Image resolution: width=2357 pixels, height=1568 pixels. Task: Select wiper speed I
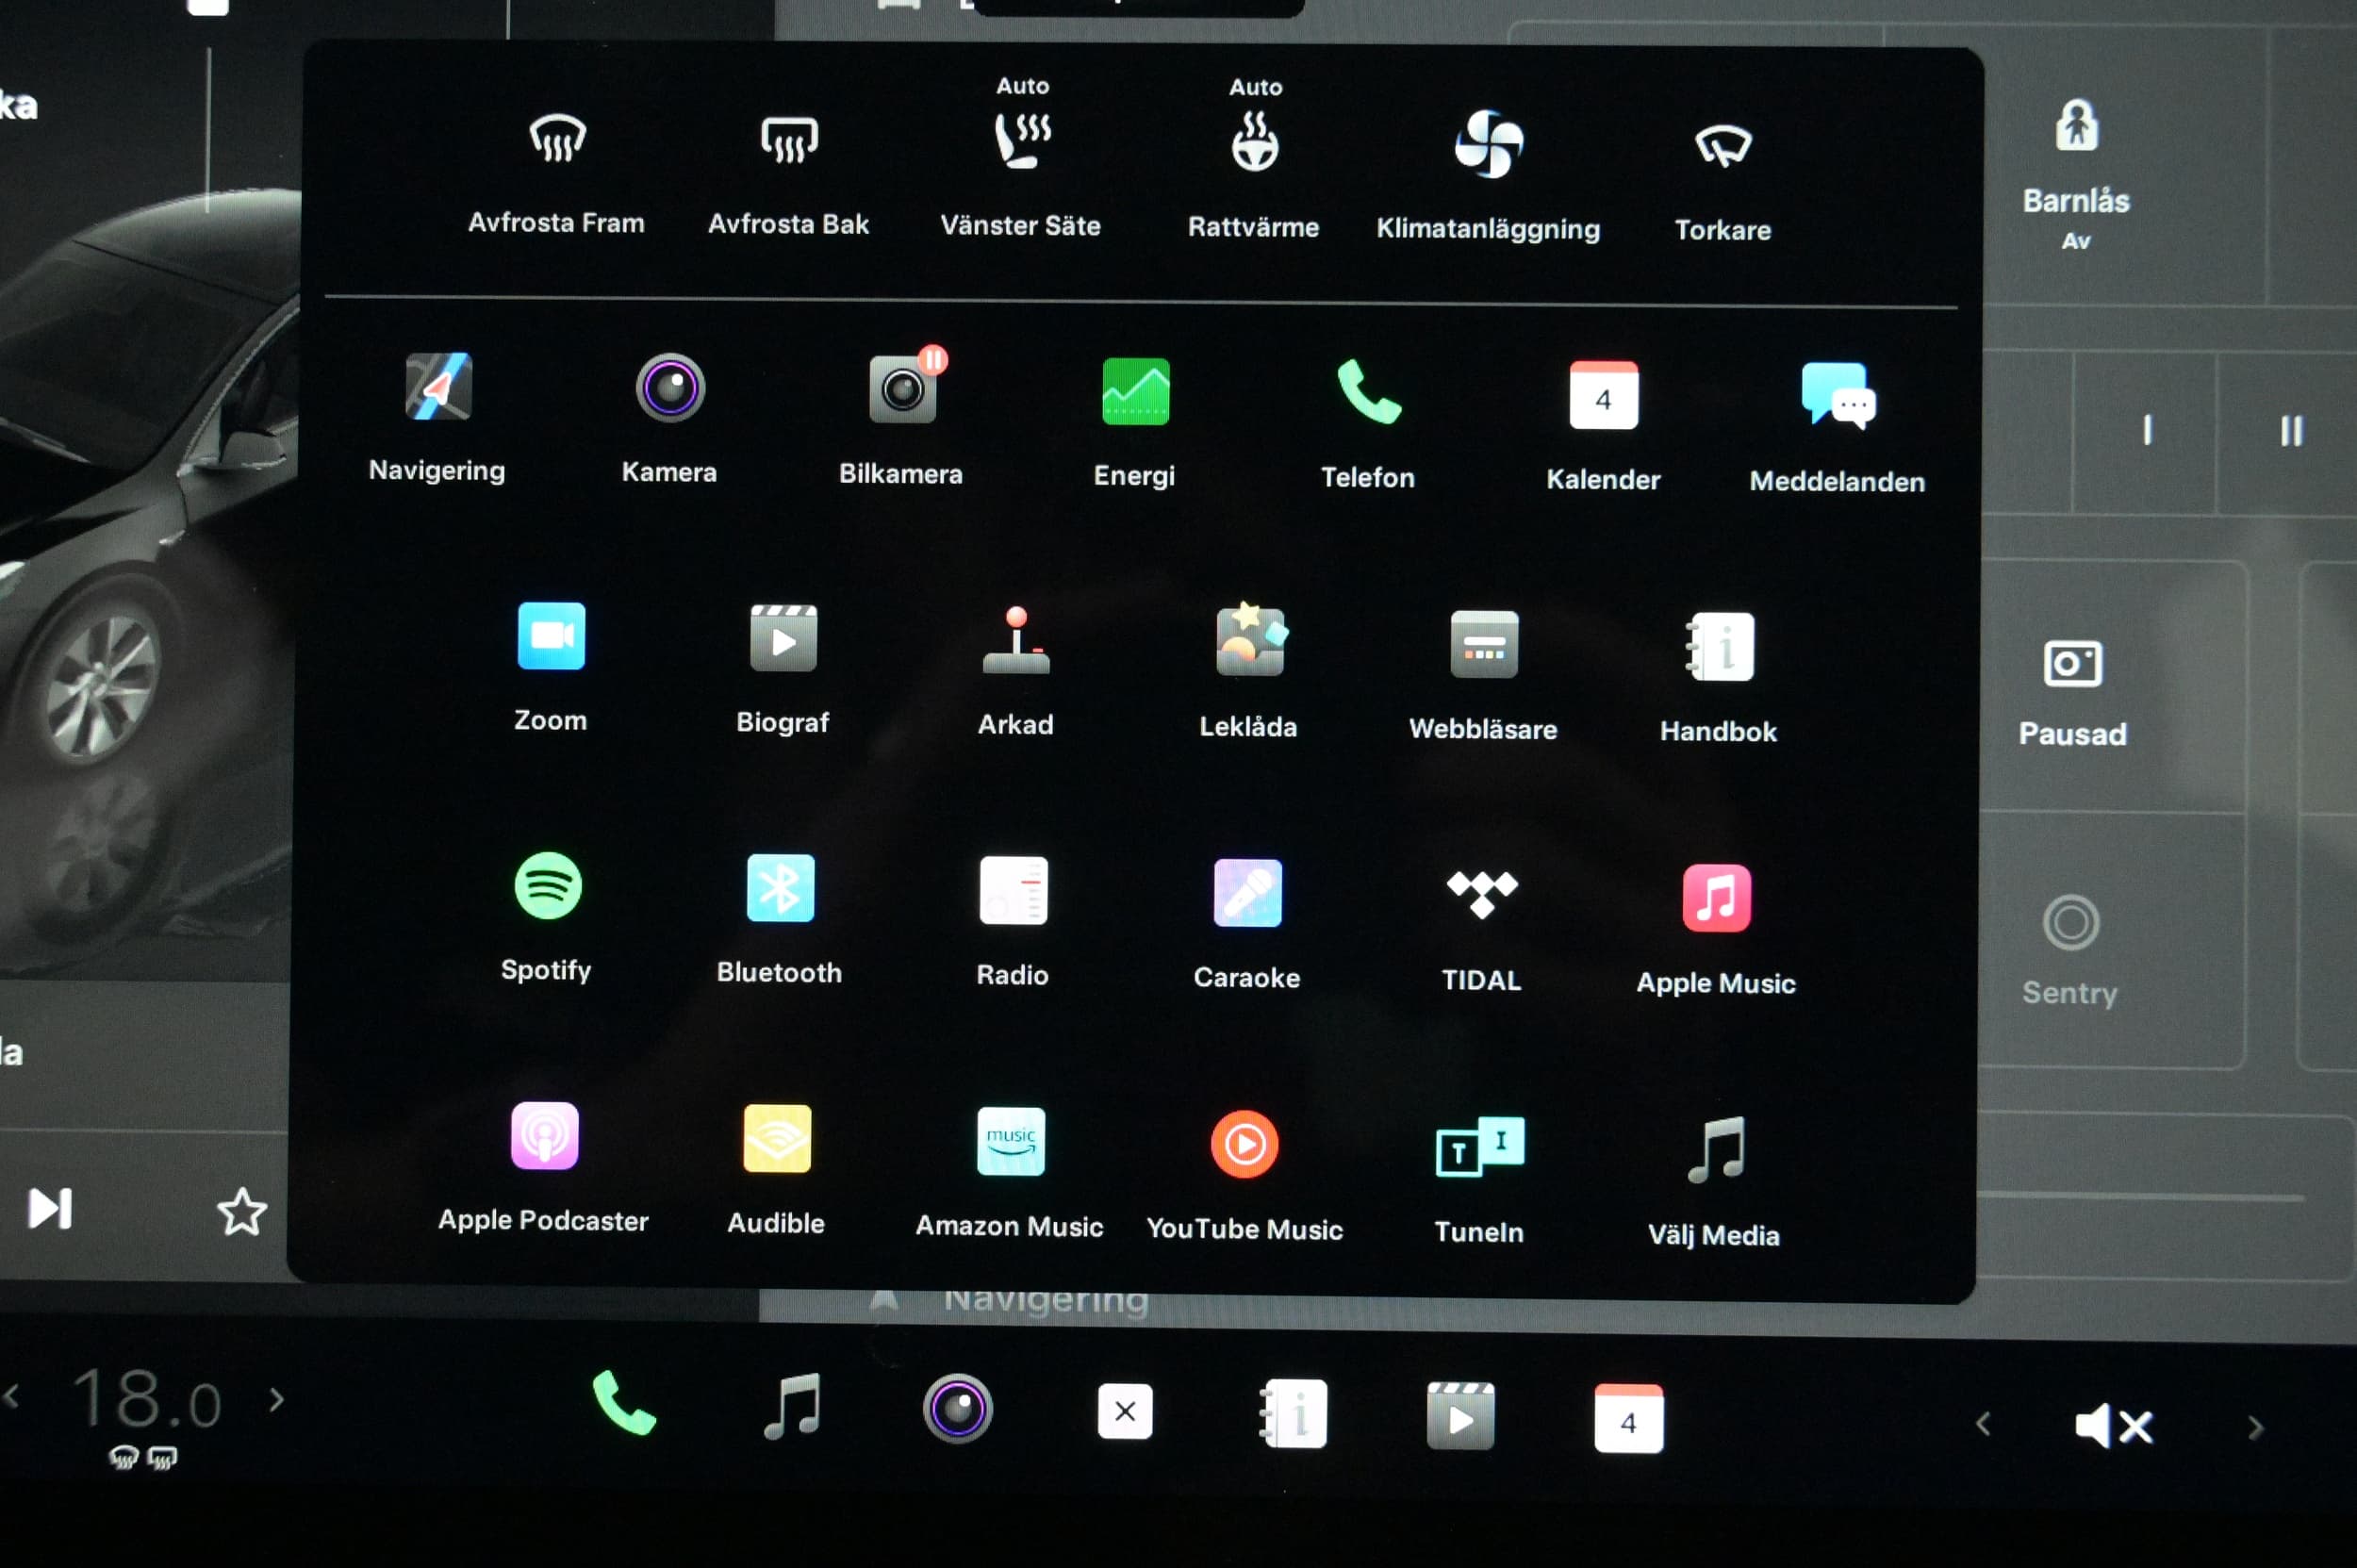coord(2146,430)
